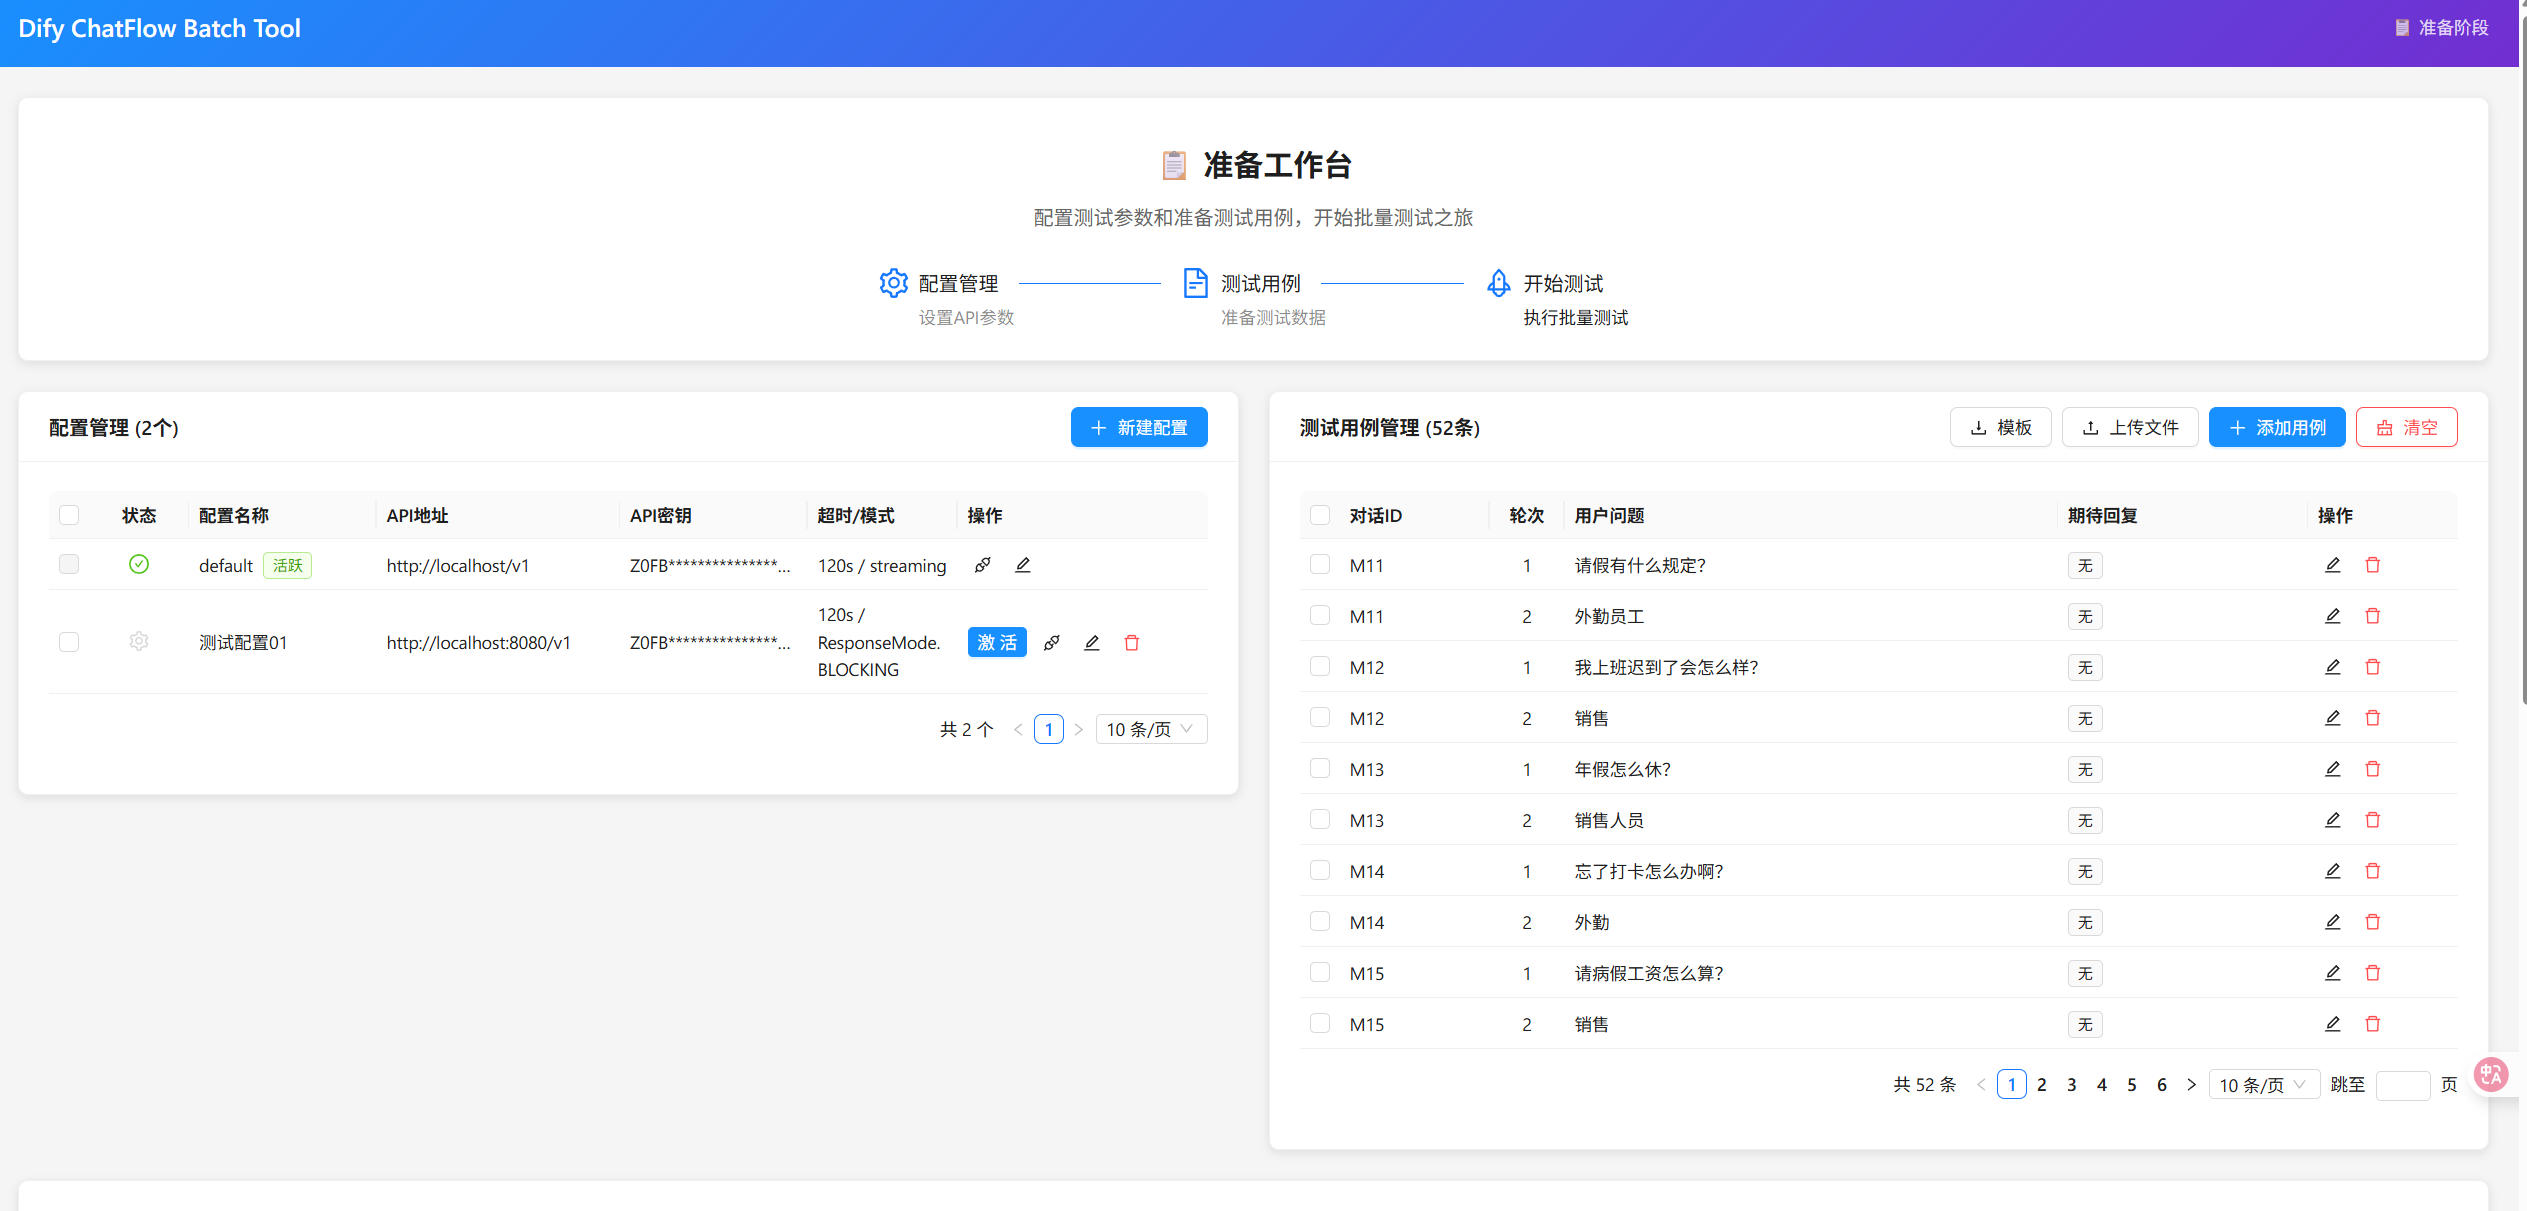Edit the default configuration with pencil icon
The width and height of the screenshot is (2527, 1211).
(x=1022, y=565)
